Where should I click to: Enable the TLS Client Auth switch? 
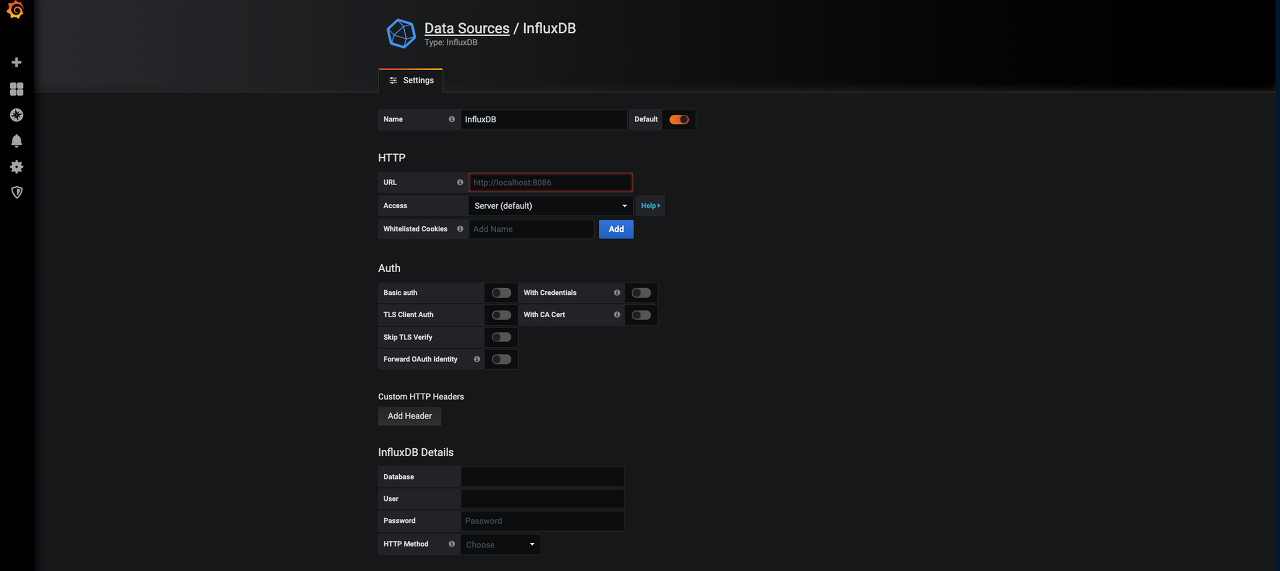(501, 315)
